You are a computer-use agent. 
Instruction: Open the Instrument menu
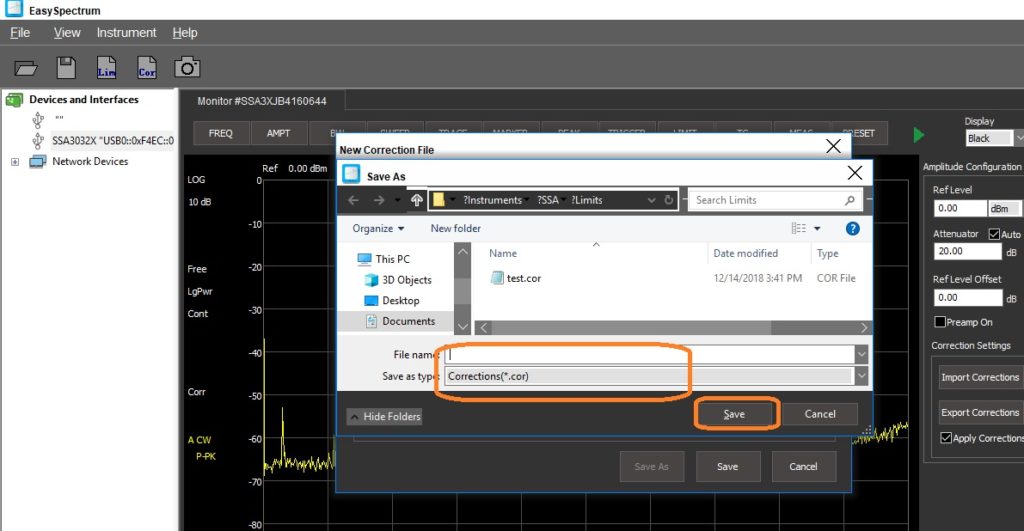tap(126, 33)
